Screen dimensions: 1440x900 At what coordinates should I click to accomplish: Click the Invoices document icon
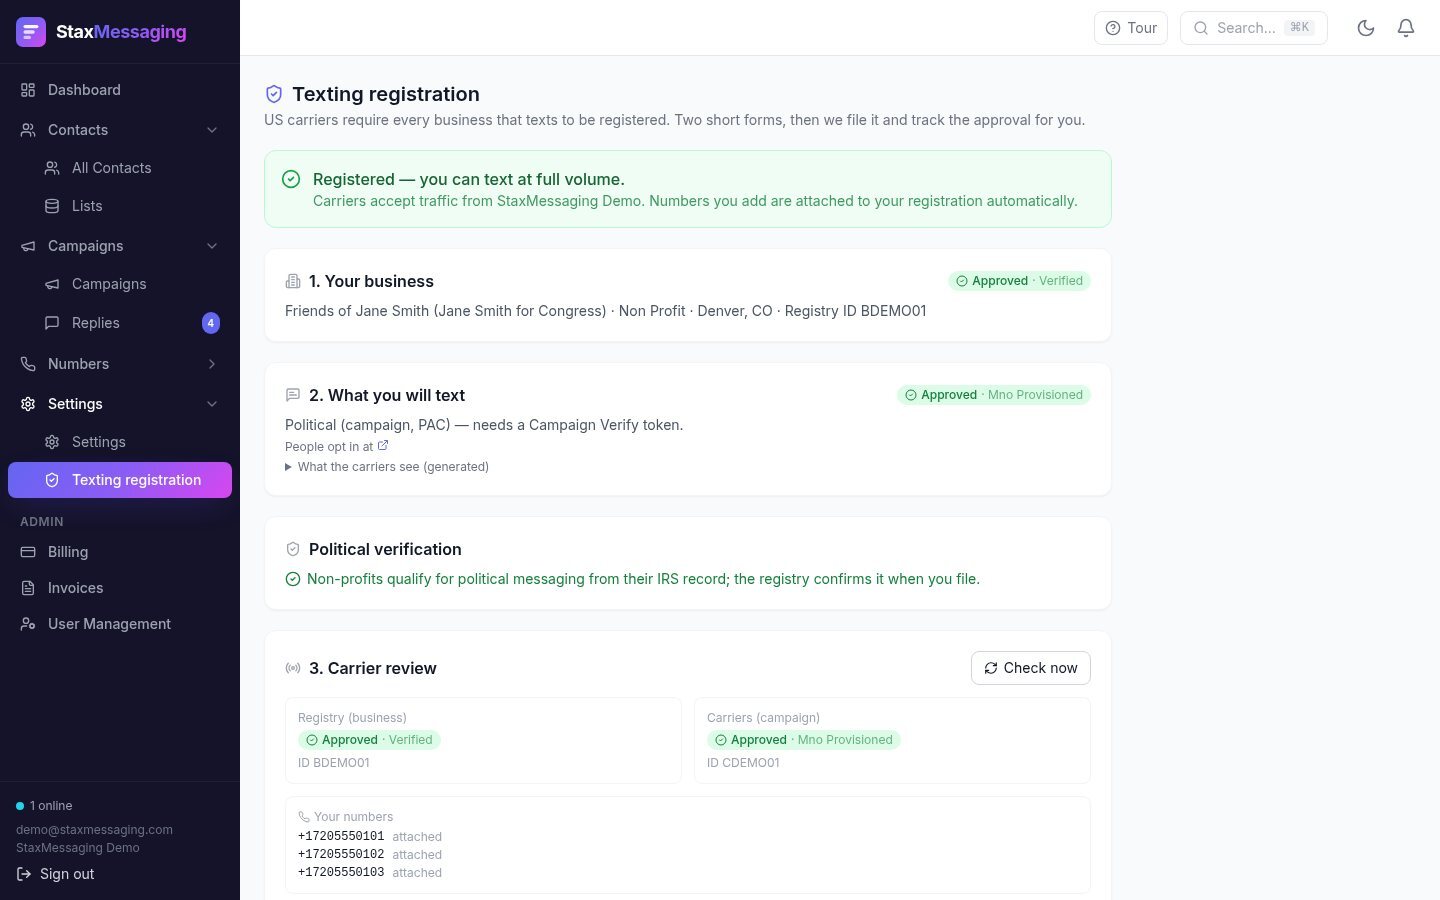tap(28, 588)
